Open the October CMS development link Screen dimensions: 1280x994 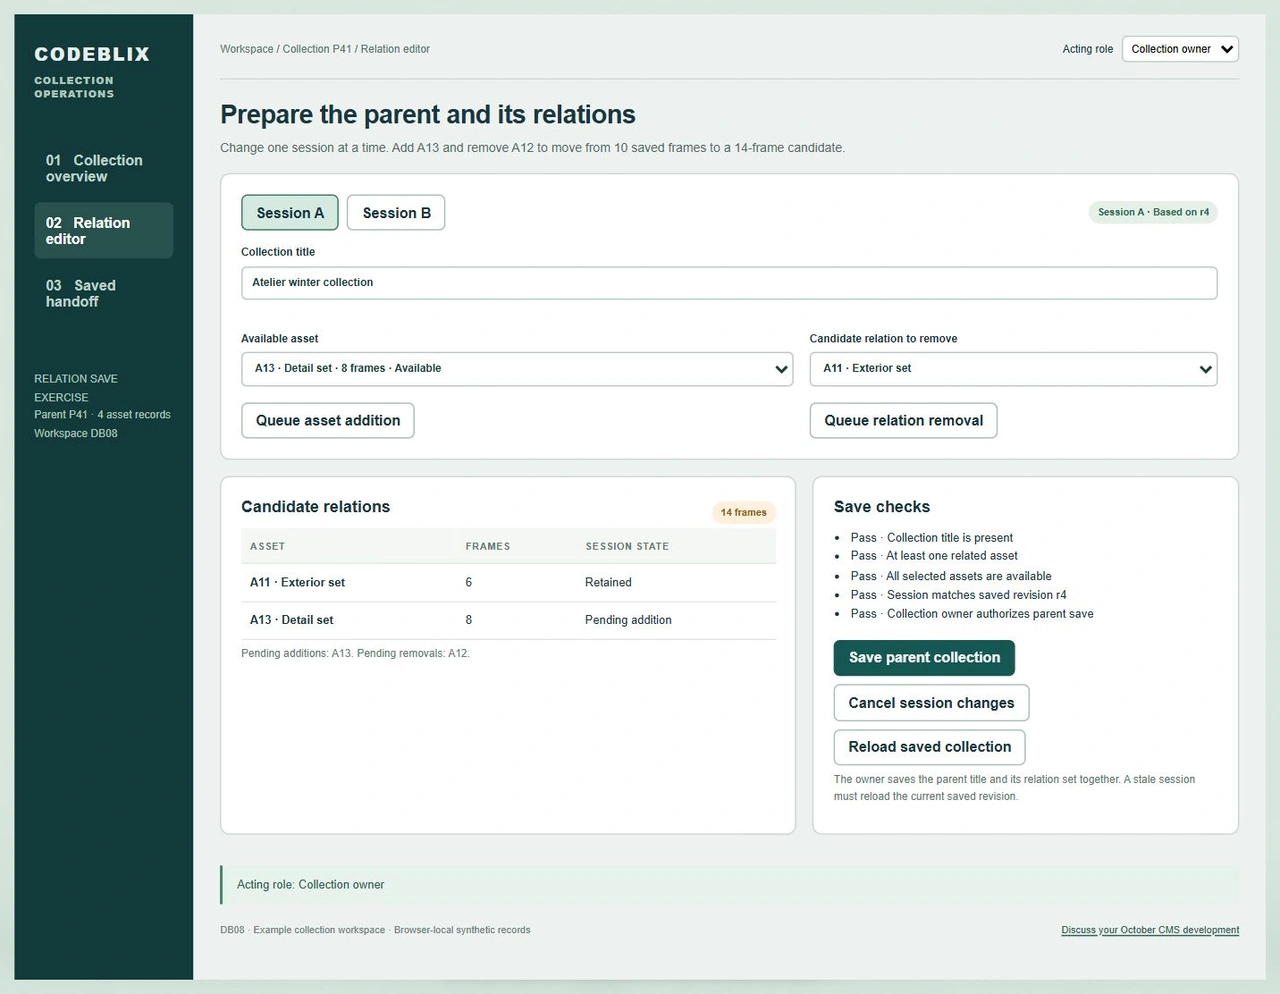pos(1150,930)
